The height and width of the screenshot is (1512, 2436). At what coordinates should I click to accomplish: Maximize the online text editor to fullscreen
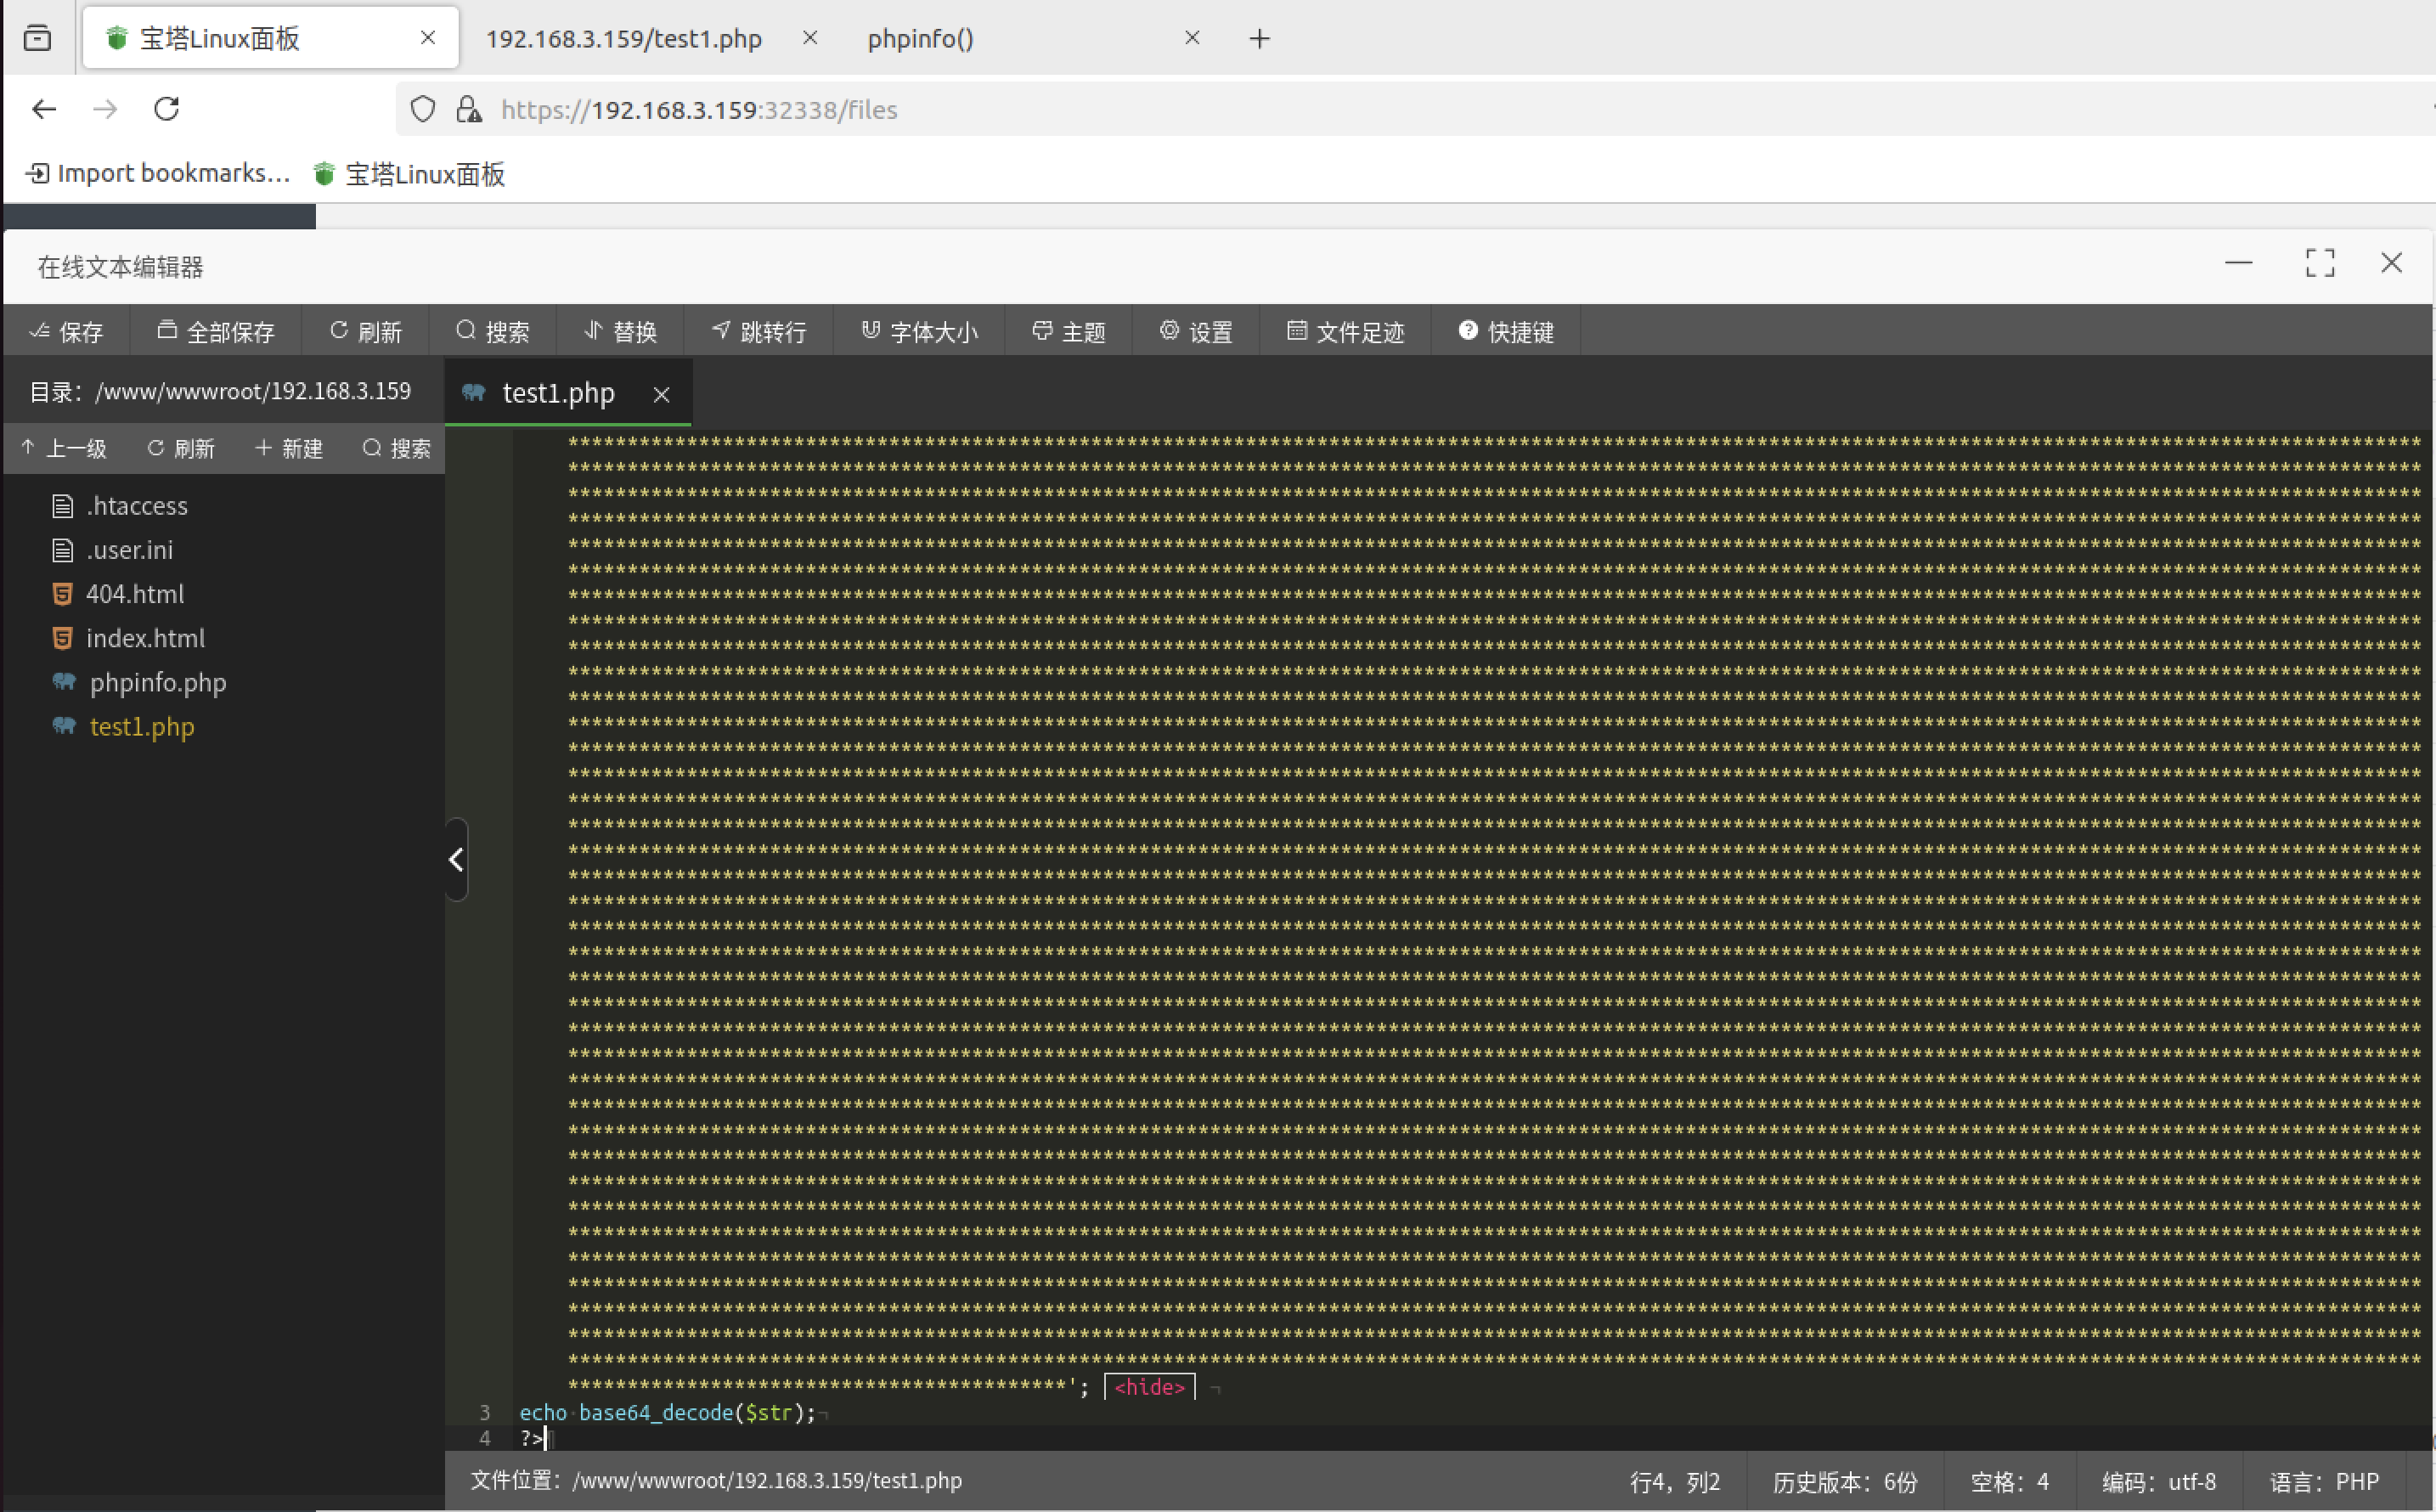2320,263
